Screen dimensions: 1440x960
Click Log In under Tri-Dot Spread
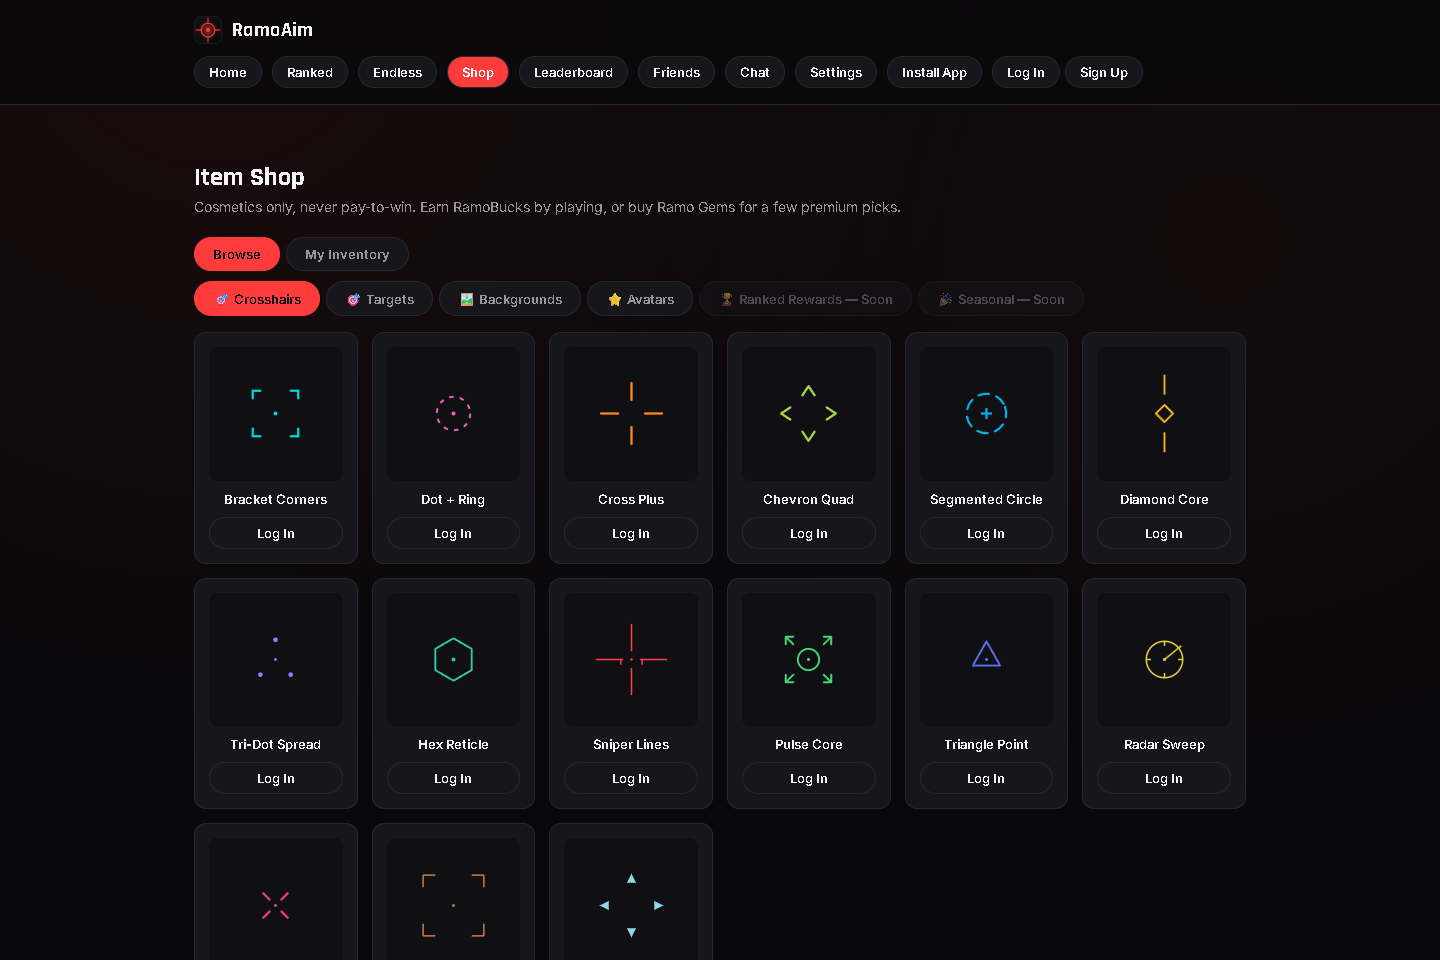[276, 778]
